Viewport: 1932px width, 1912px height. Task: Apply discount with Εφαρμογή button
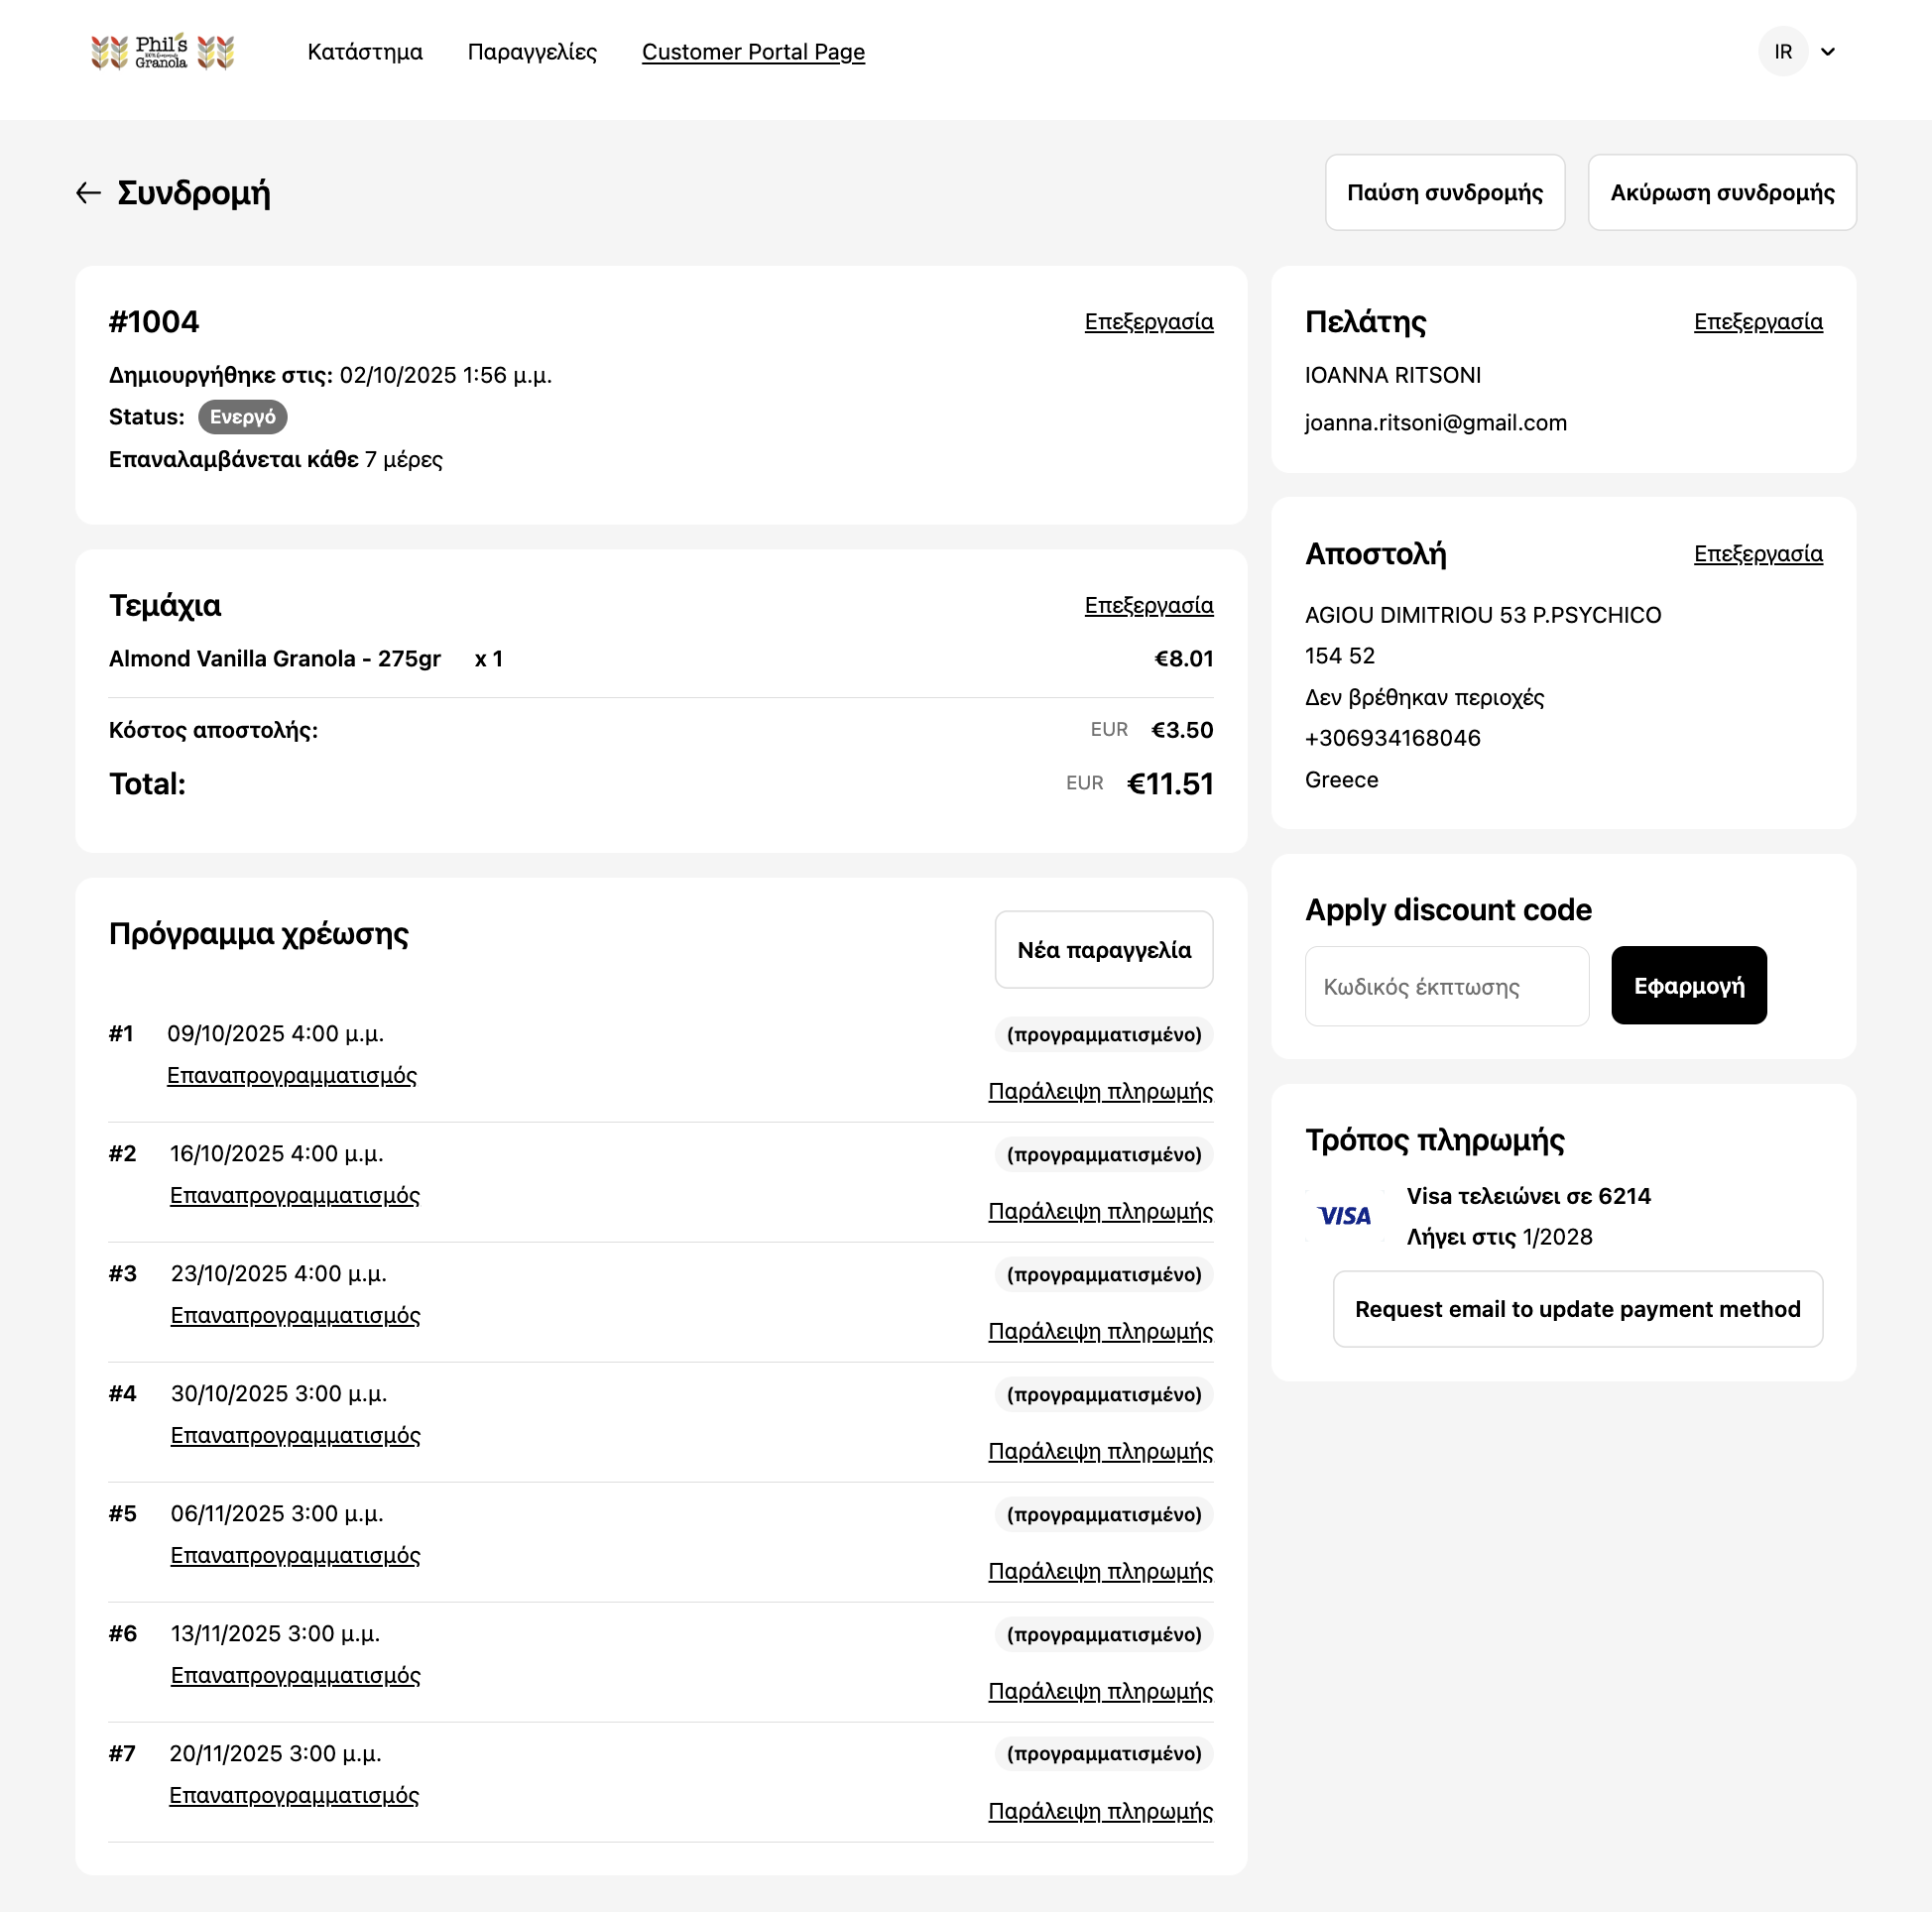click(x=1688, y=986)
